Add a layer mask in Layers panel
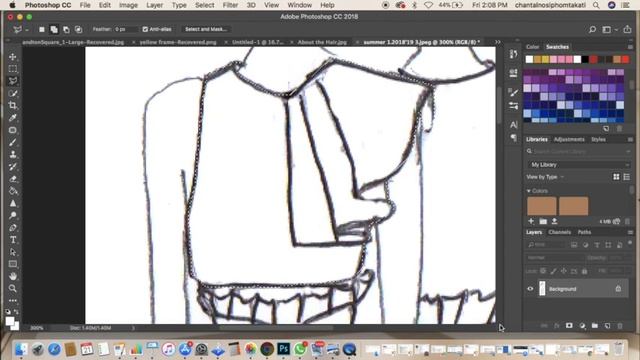 (x=569, y=326)
